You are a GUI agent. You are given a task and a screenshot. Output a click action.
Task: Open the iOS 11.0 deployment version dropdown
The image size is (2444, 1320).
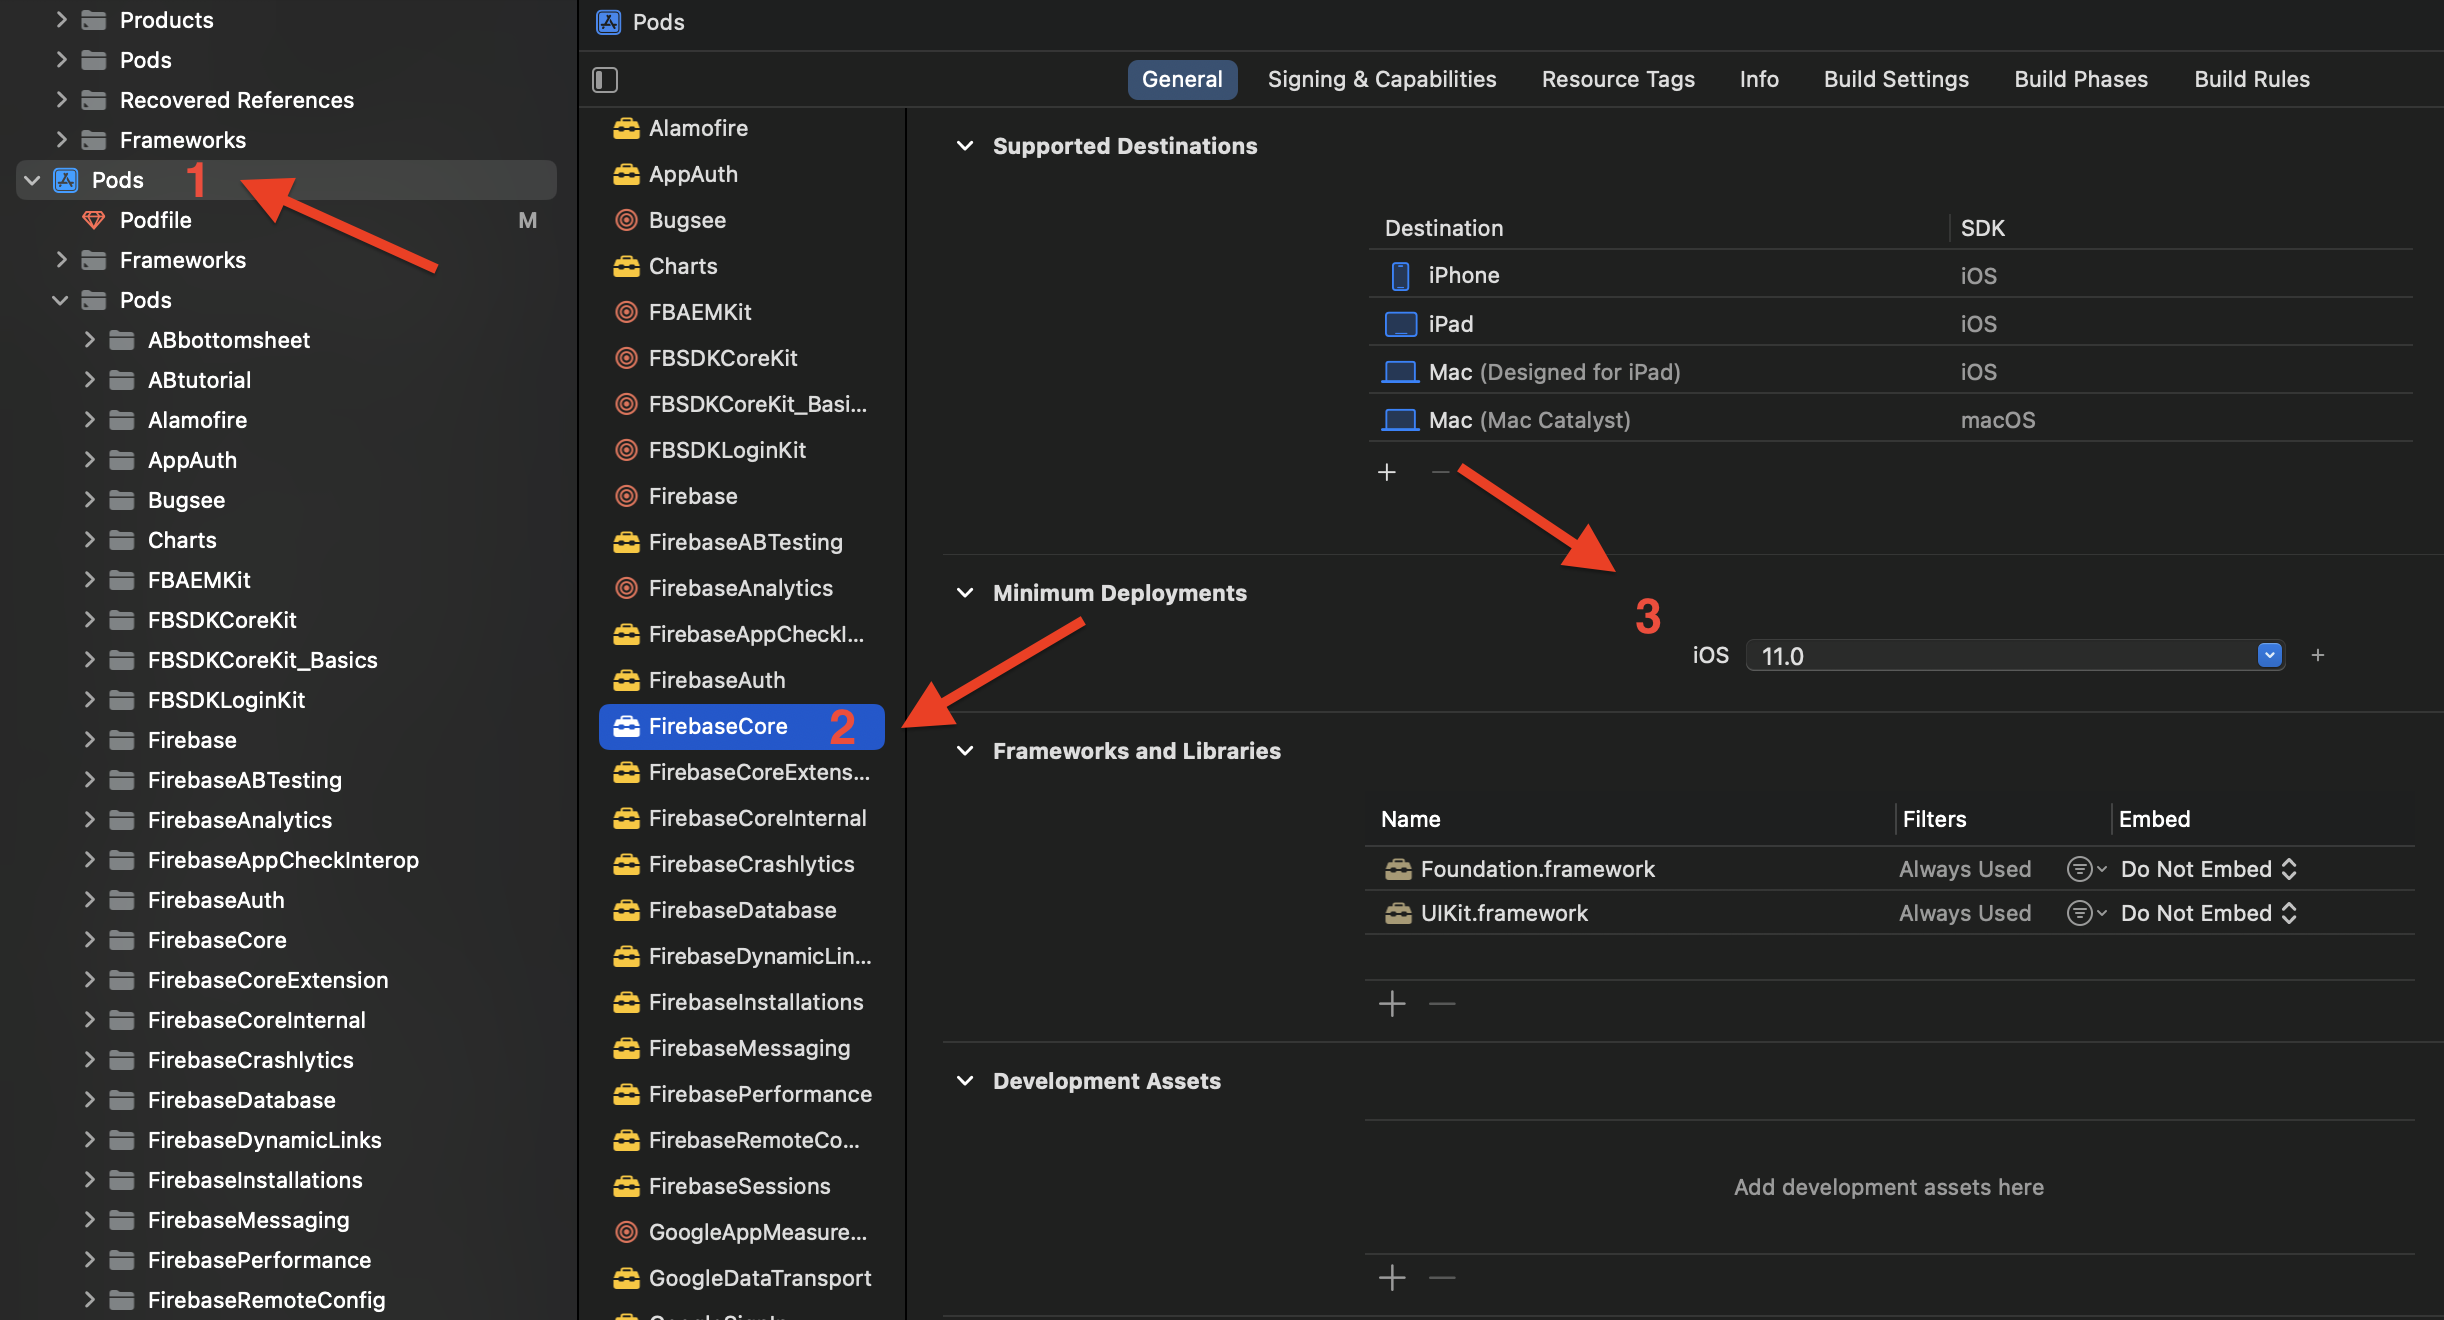[x=2269, y=655]
